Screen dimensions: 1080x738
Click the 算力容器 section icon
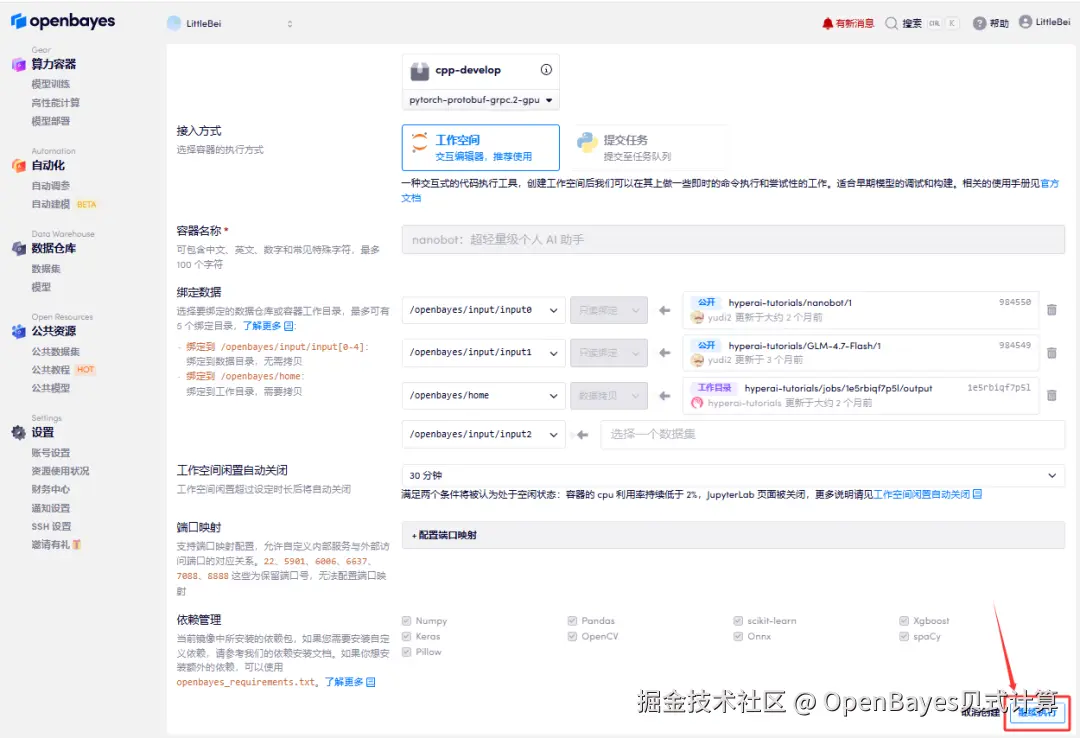tap(19, 64)
